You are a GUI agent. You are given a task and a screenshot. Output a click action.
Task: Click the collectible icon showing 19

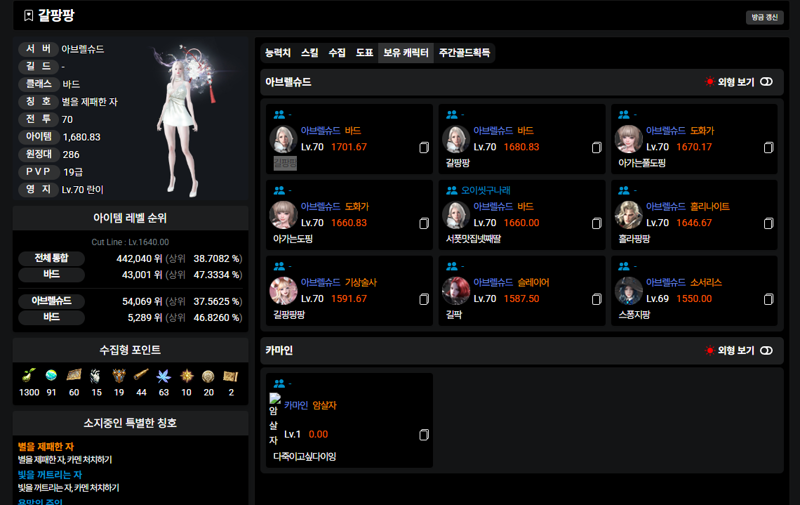coord(119,376)
